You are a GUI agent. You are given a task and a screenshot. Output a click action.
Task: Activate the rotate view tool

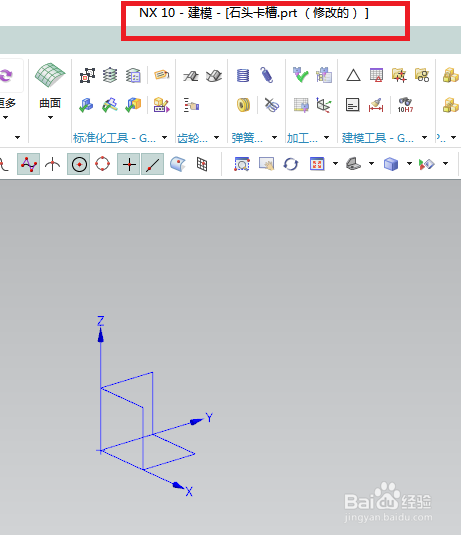[x=291, y=164]
